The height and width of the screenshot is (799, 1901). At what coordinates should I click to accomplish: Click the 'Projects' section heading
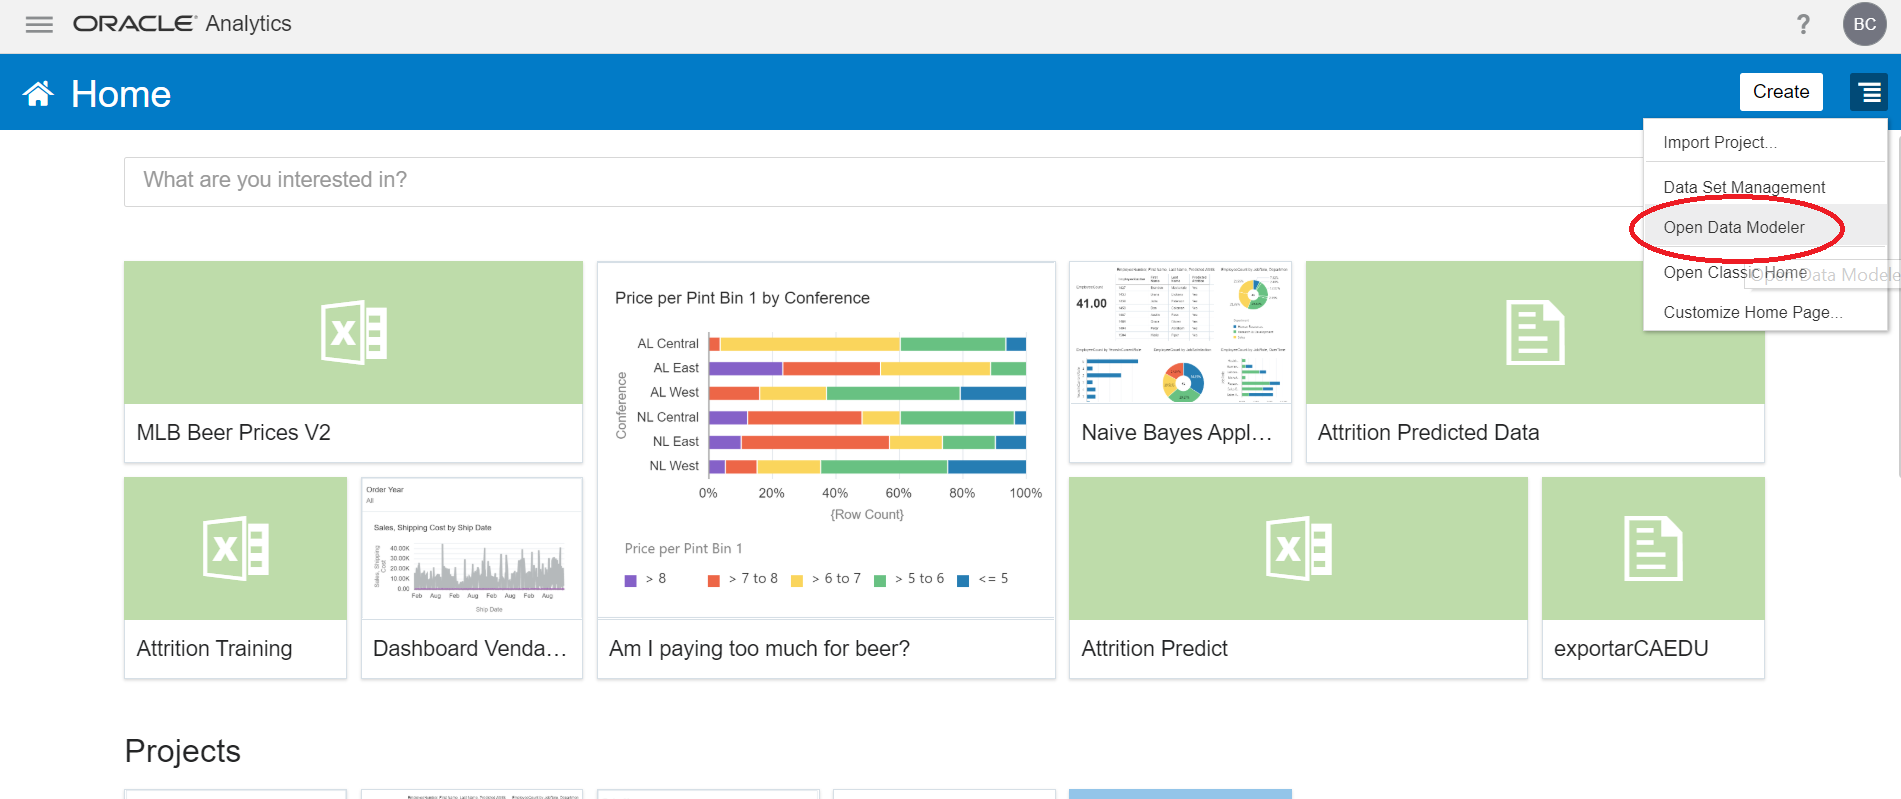(183, 751)
